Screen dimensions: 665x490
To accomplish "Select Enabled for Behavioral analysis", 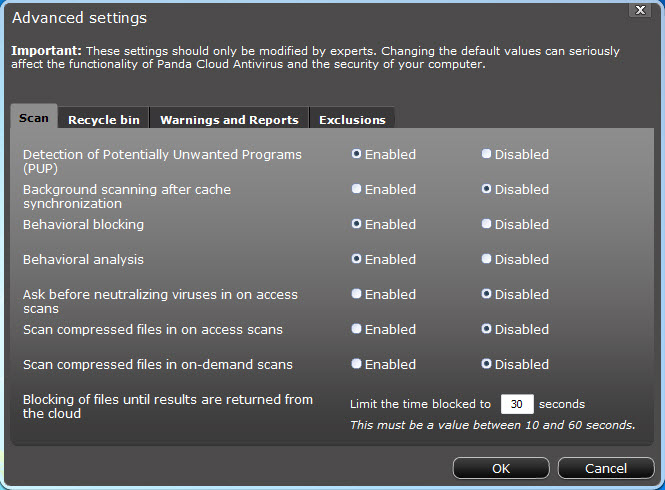I will [356, 259].
